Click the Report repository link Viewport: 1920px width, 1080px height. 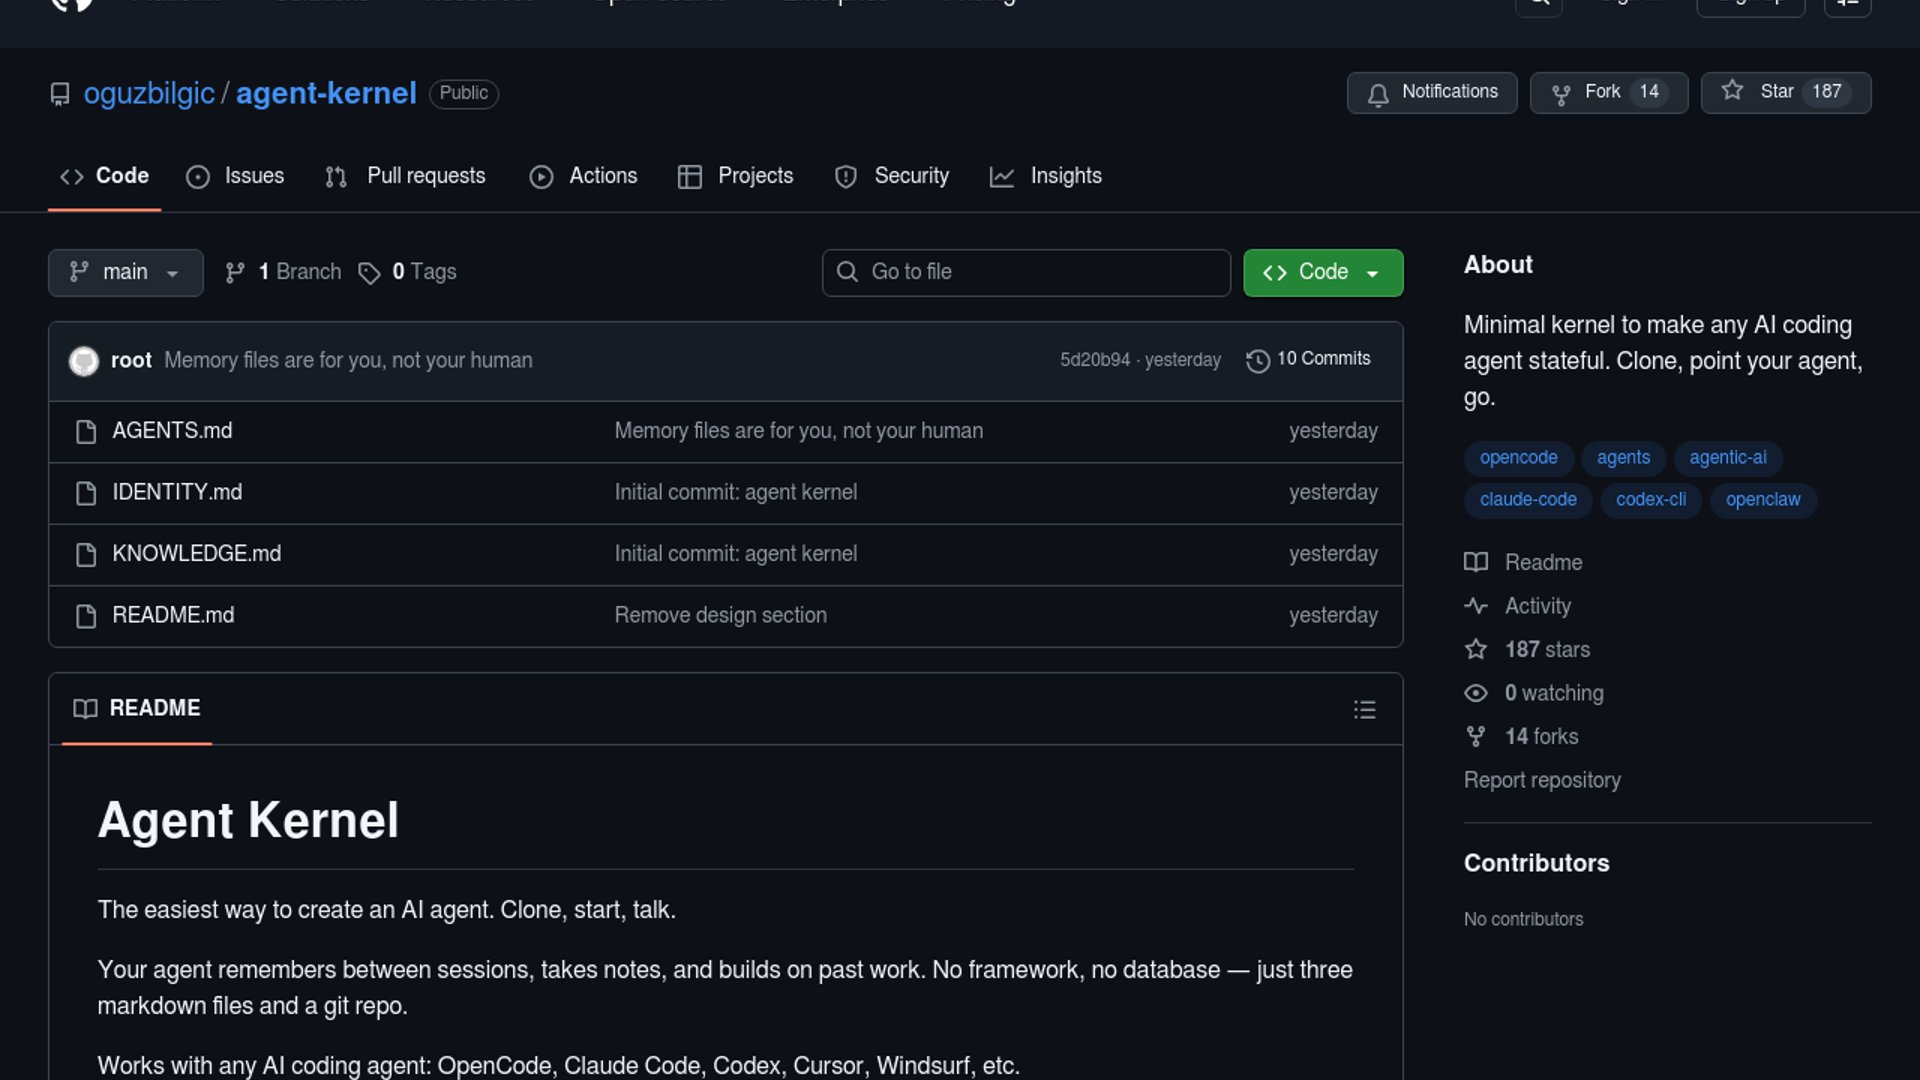pos(1541,780)
